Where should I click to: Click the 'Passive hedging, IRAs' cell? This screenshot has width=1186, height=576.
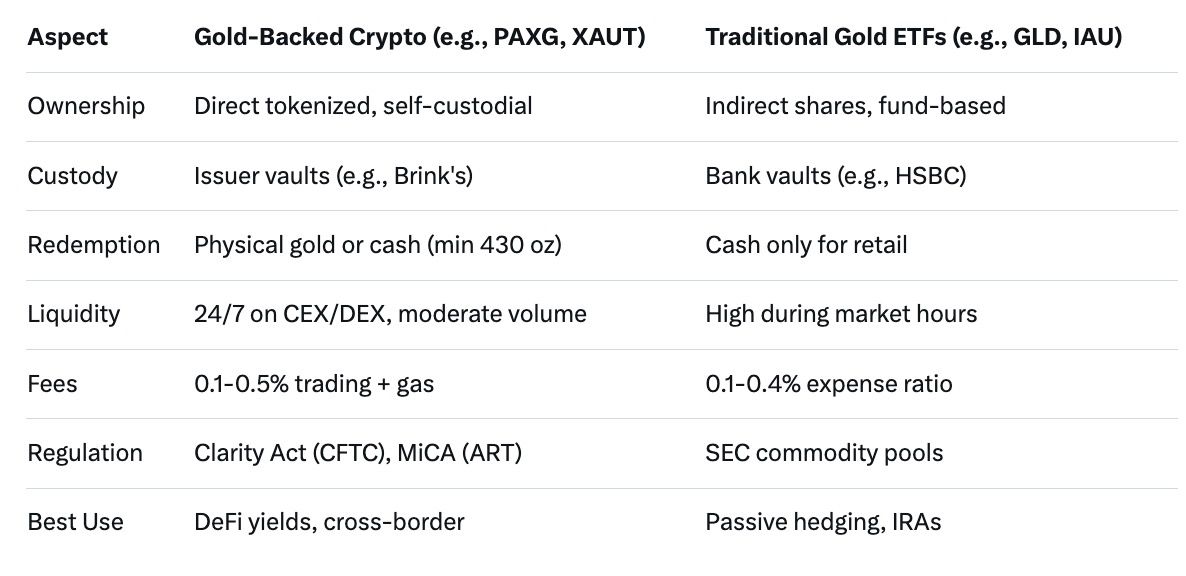pos(823,522)
